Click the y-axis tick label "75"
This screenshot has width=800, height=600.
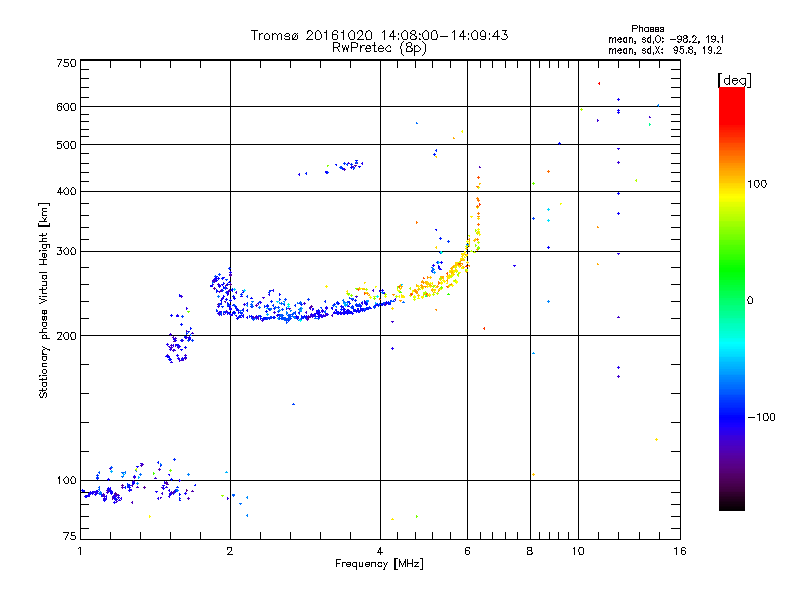[70, 536]
